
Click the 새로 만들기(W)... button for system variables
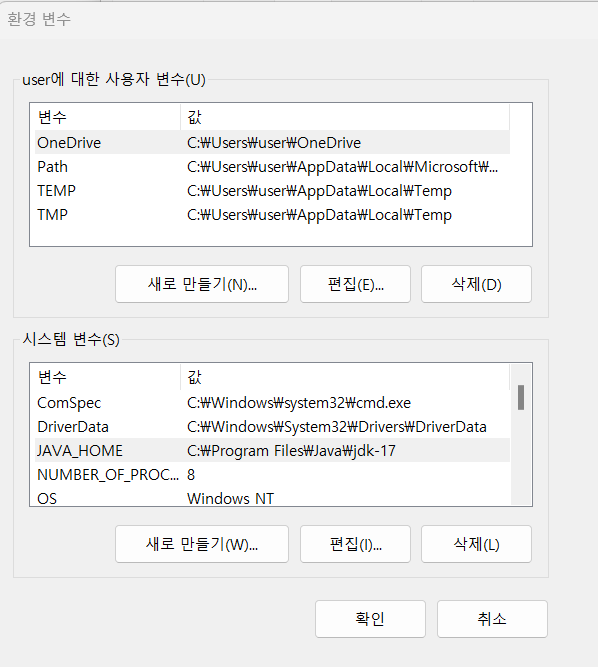(x=202, y=544)
